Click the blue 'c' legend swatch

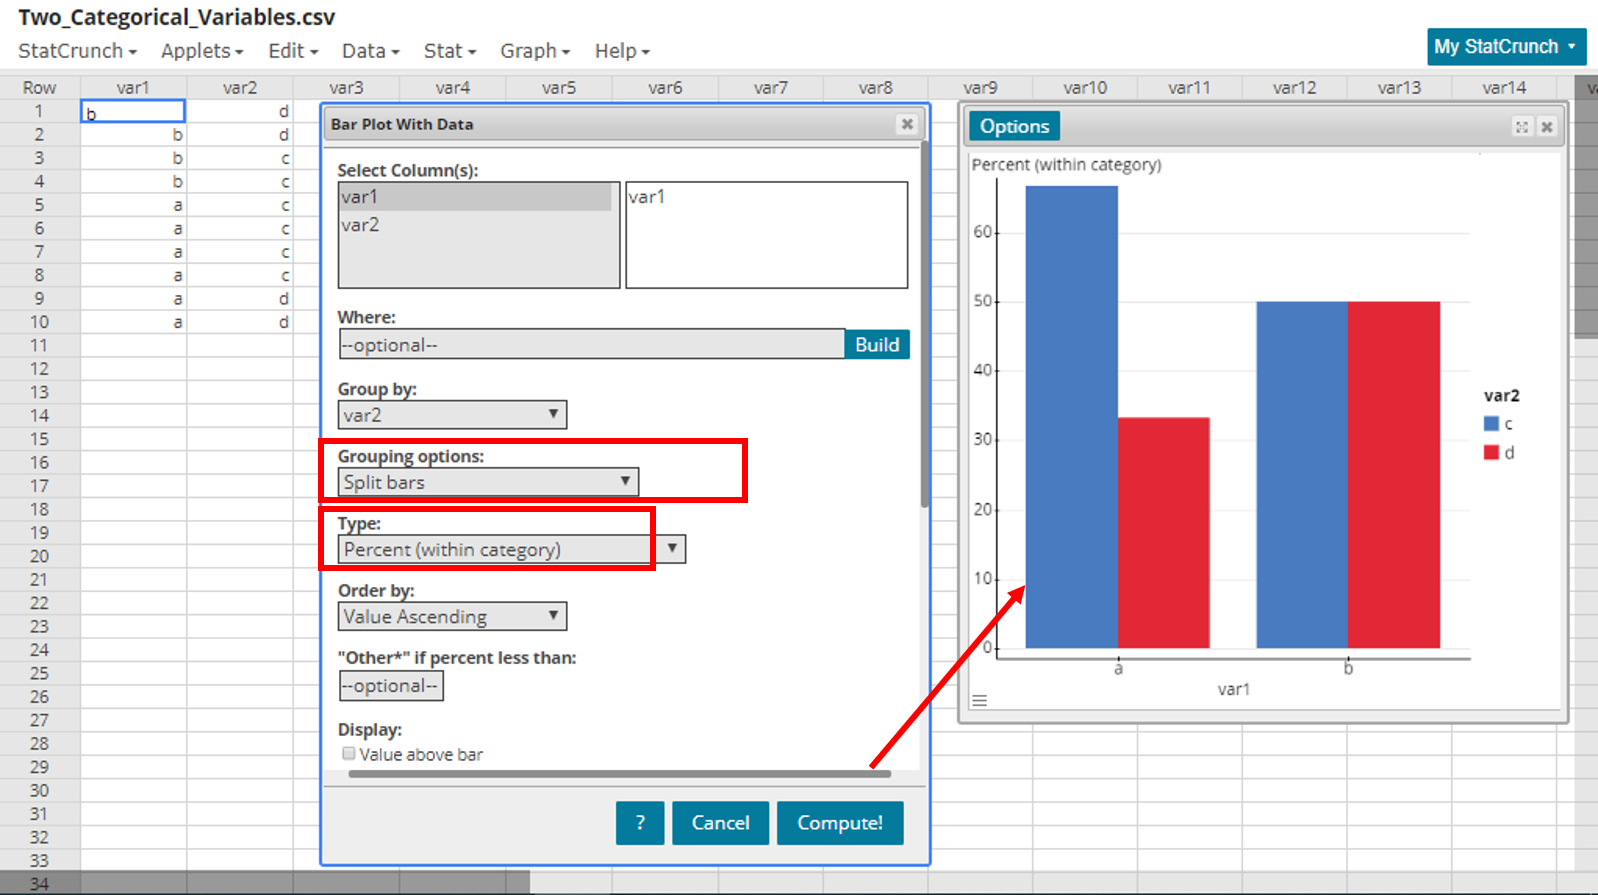pyautogui.click(x=1491, y=424)
